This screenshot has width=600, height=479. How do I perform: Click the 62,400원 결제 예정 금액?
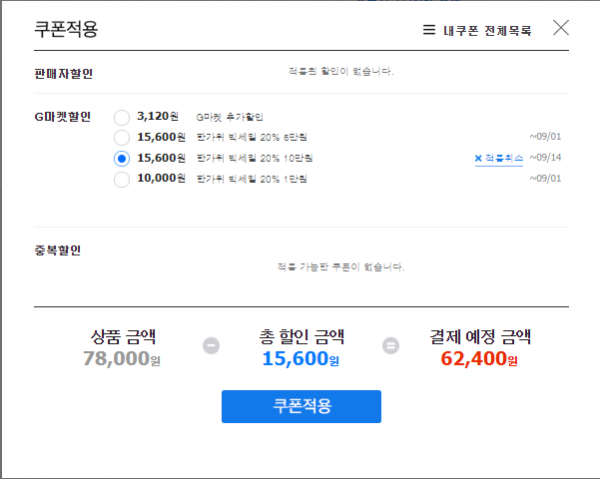click(479, 359)
